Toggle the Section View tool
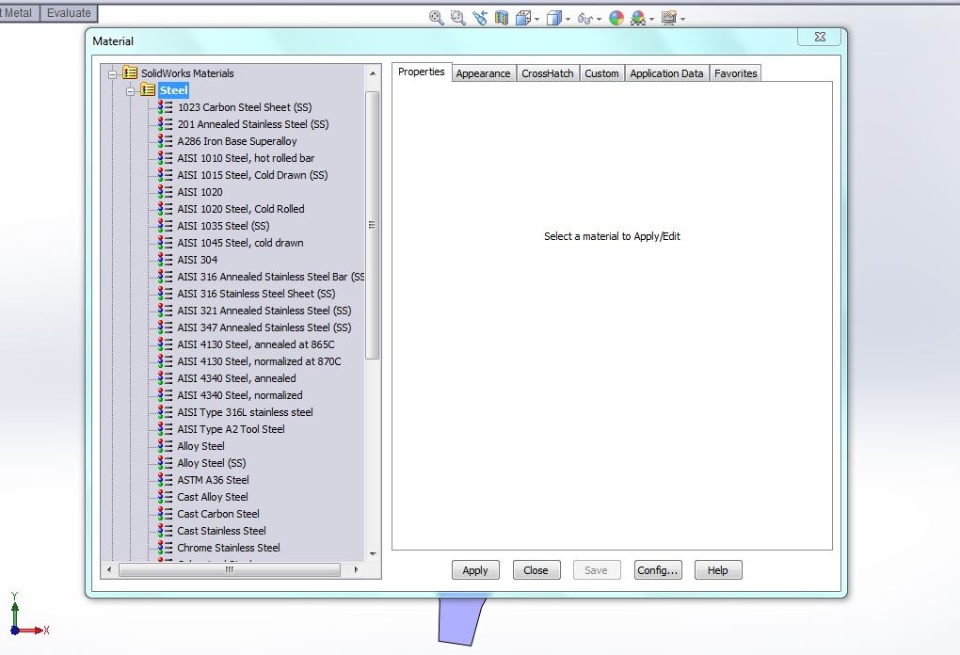 pyautogui.click(x=501, y=18)
